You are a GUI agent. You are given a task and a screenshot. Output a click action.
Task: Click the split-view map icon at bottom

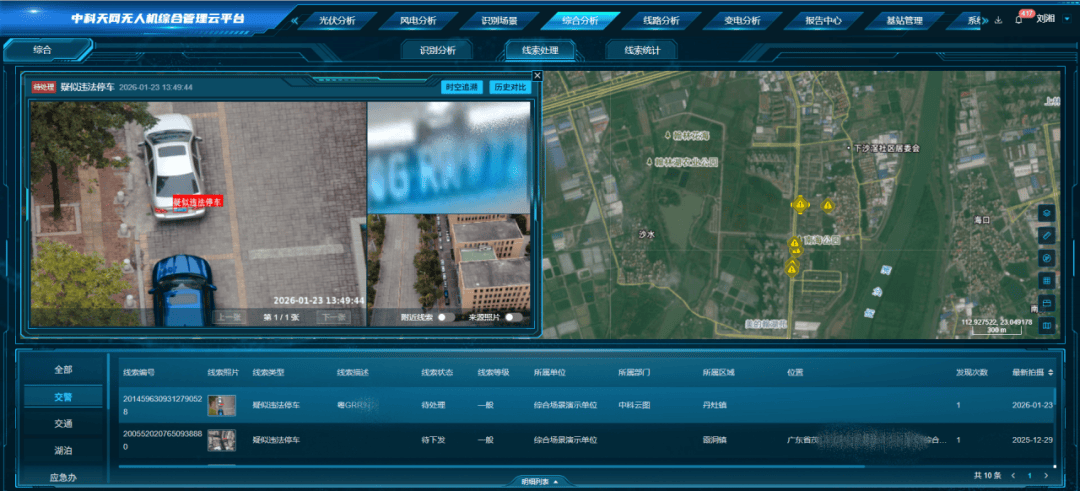(1047, 325)
